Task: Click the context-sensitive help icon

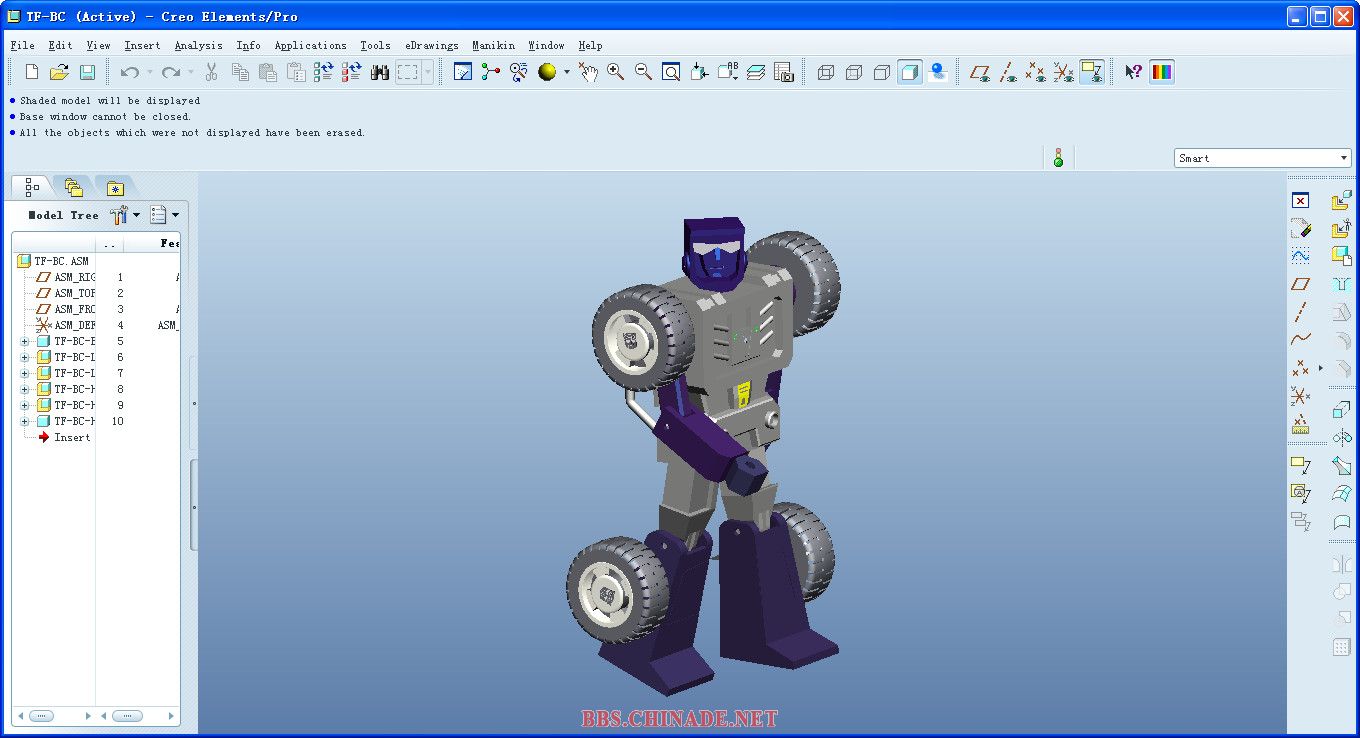Action: 1133,72
